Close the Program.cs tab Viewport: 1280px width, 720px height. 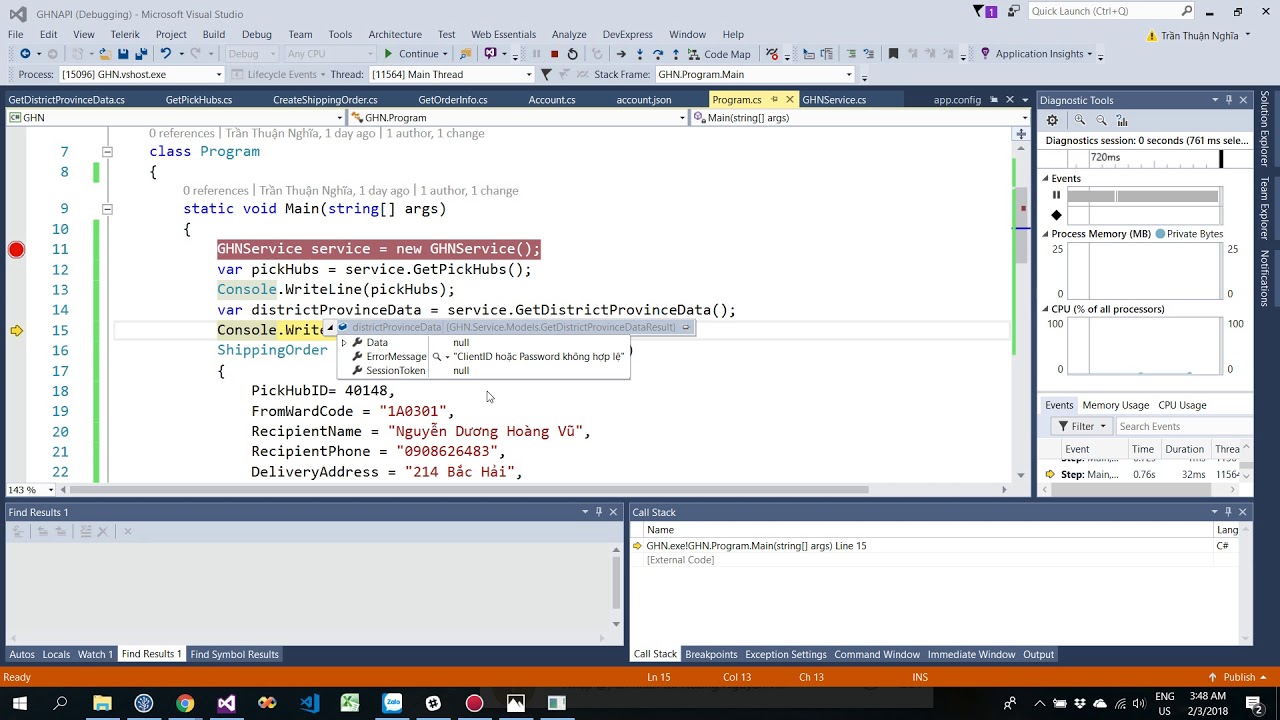click(x=790, y=100)
